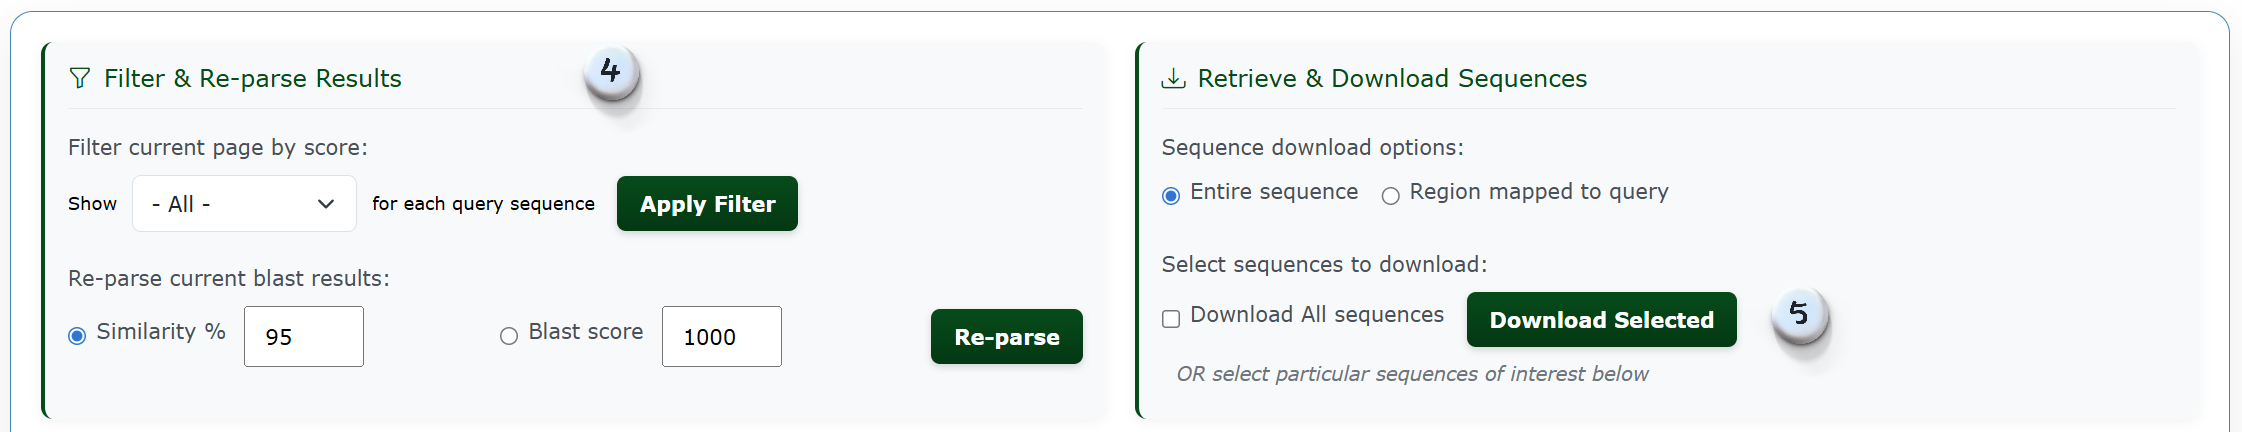Check Download All sequences checkbox

click(x=1171, y=319)
